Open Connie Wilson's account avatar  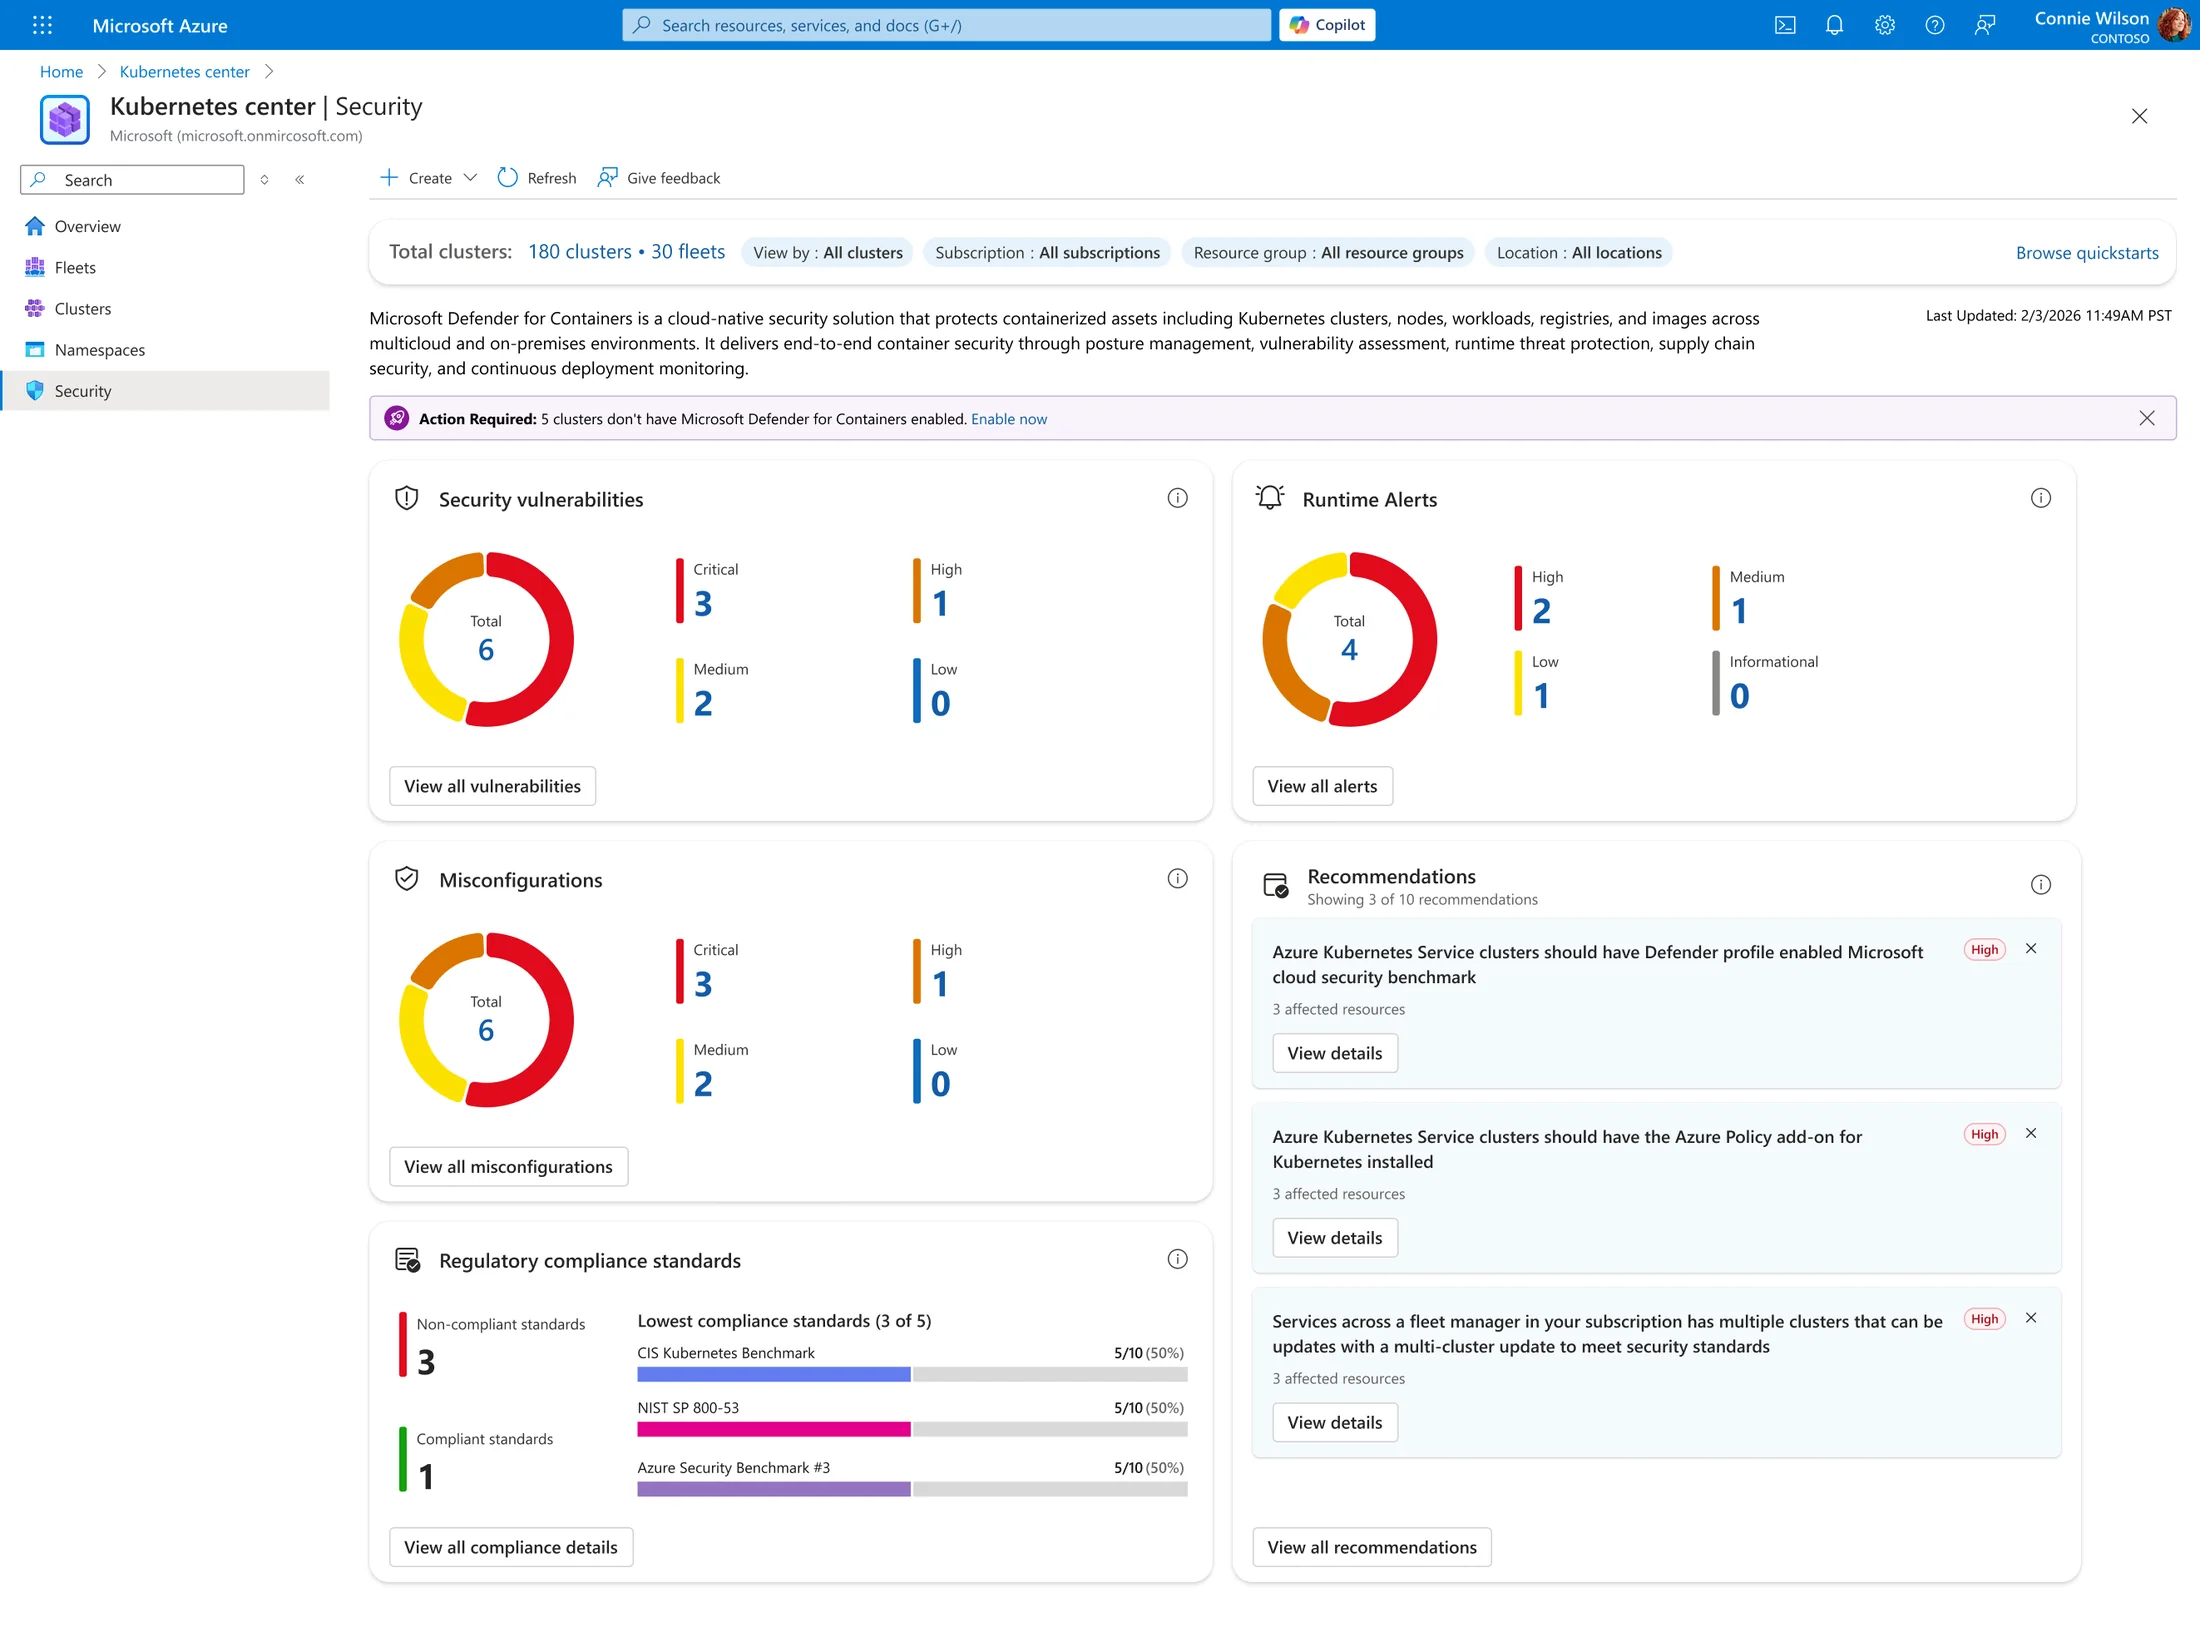[2173, 25]
